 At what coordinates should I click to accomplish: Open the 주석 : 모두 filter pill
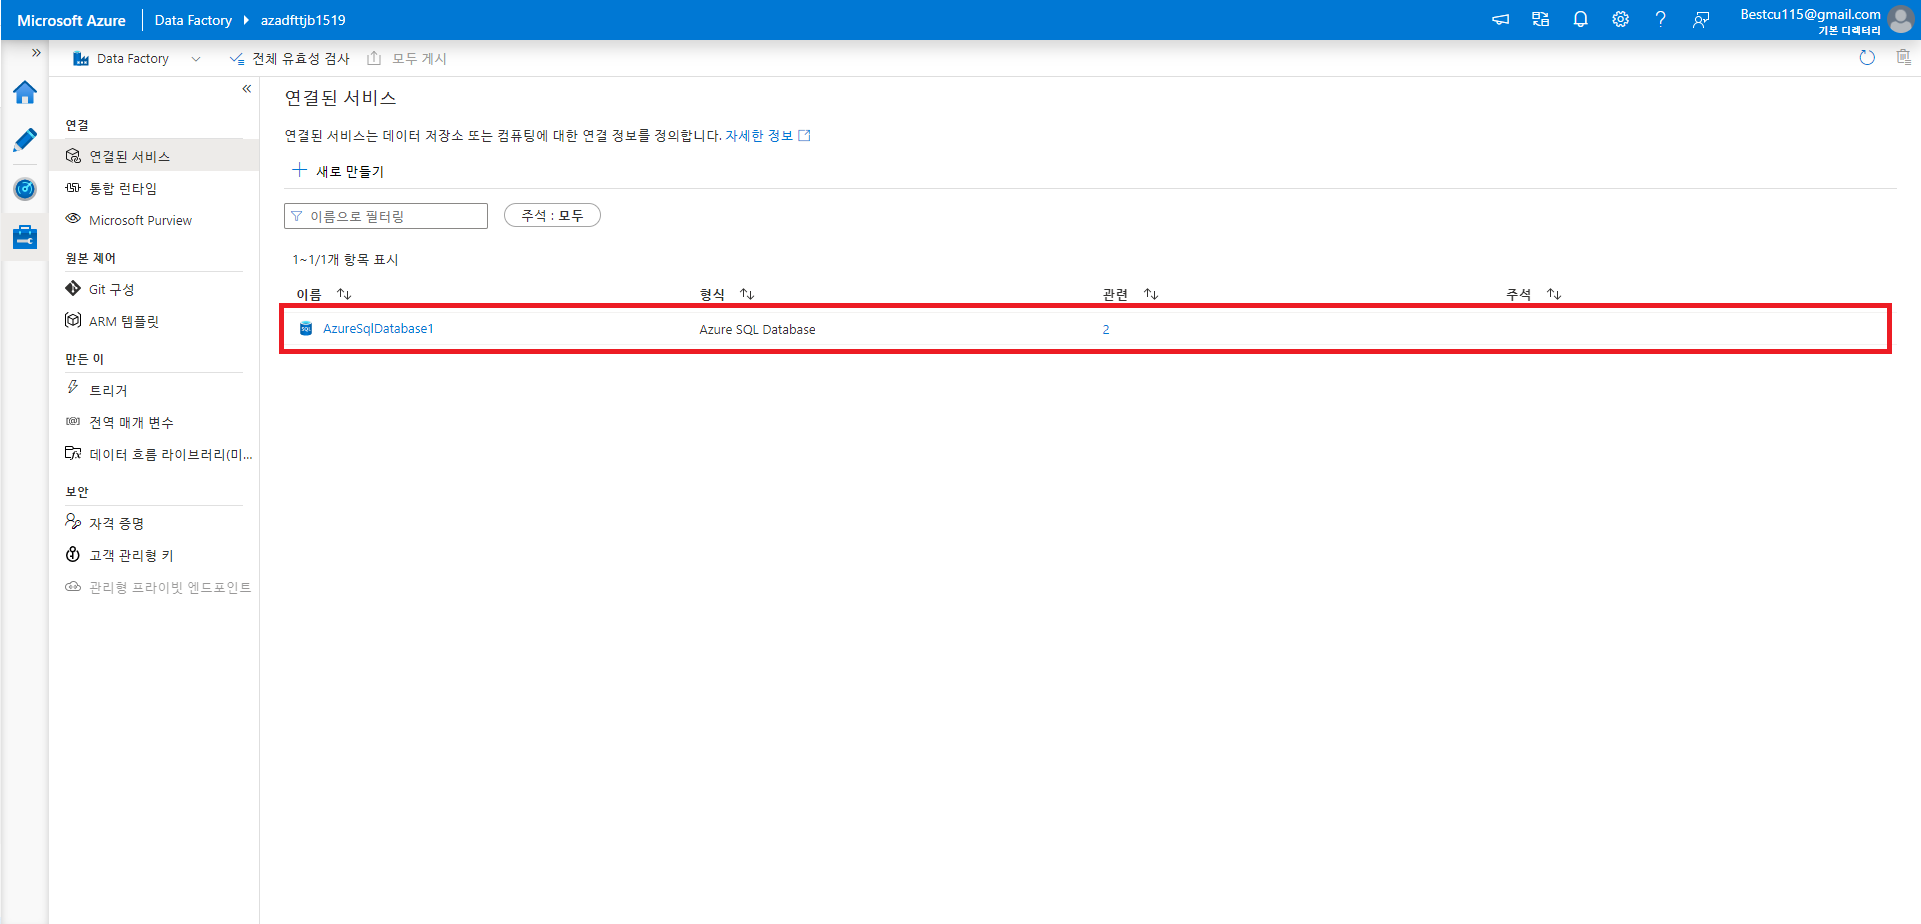tap(552, 215)
